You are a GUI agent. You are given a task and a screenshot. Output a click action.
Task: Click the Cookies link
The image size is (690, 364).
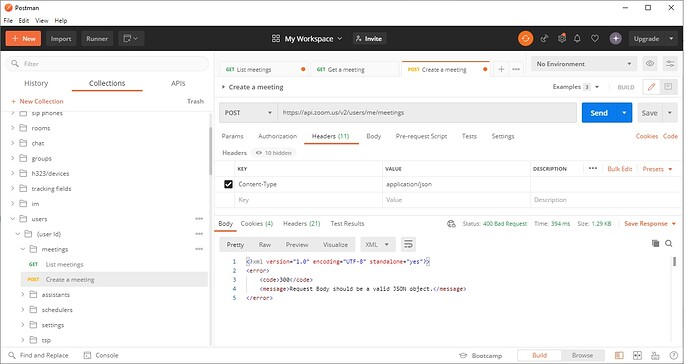(646, 136)
